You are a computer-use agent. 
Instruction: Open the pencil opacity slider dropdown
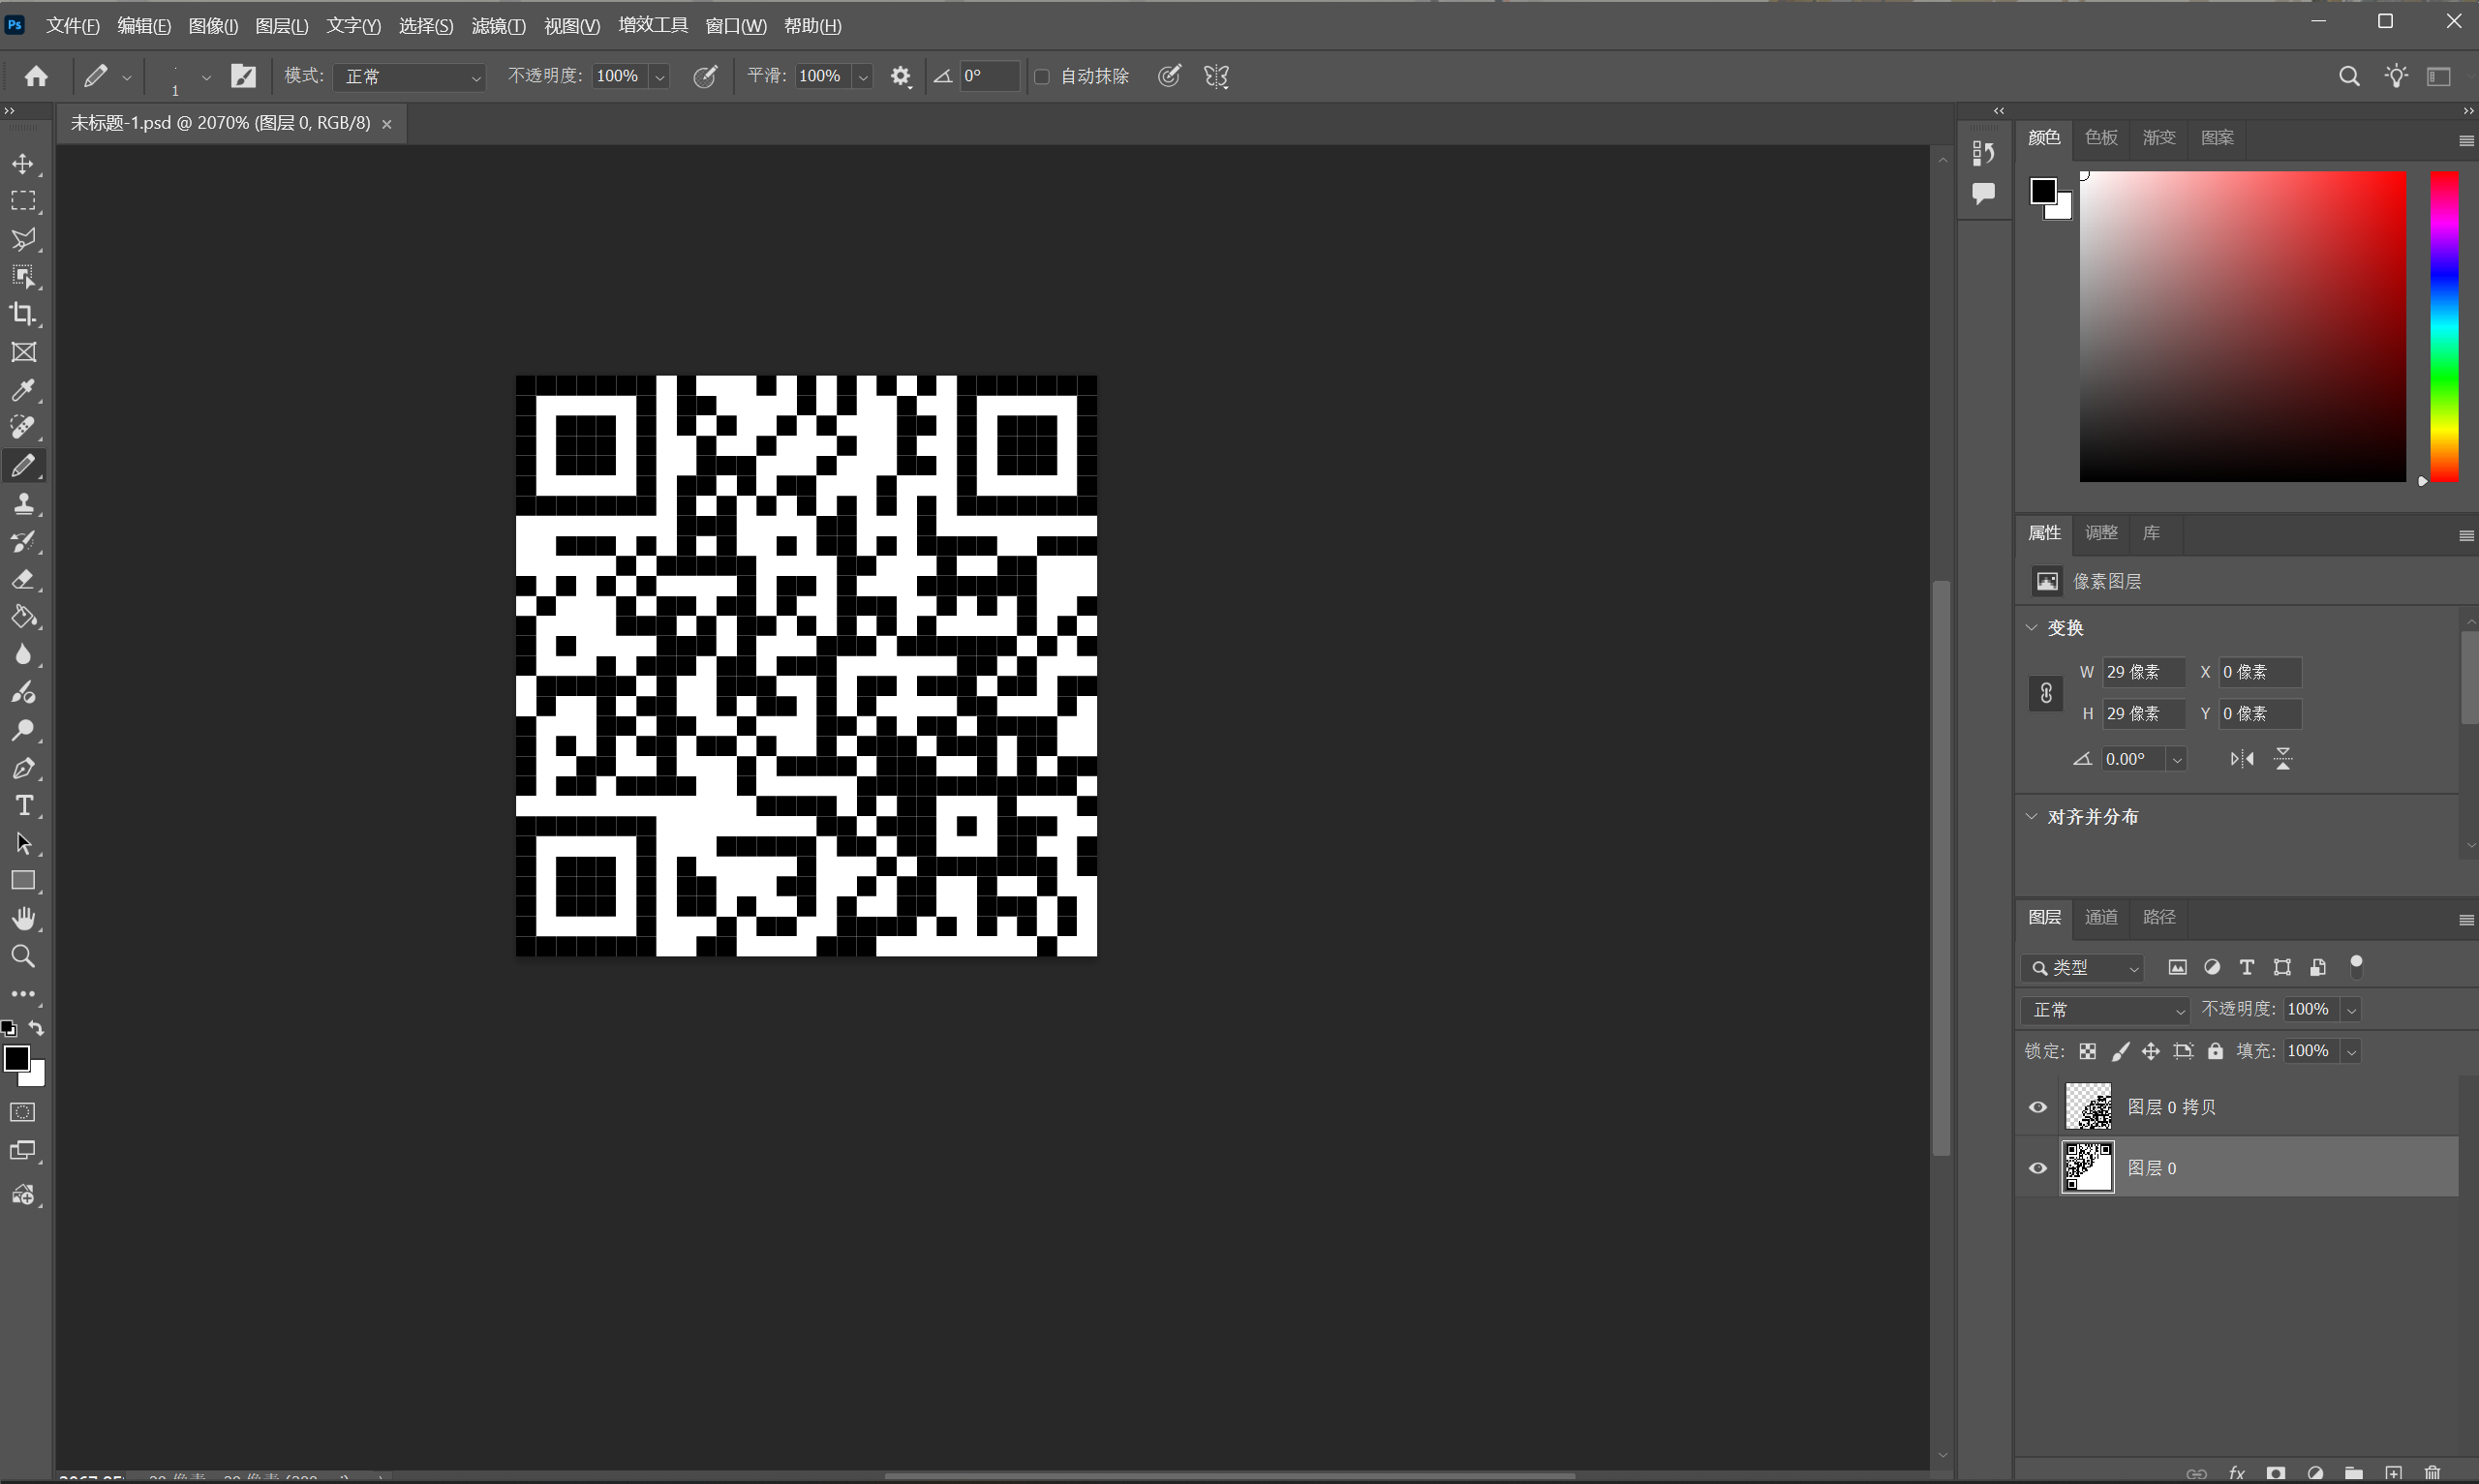tap(660, 77)
